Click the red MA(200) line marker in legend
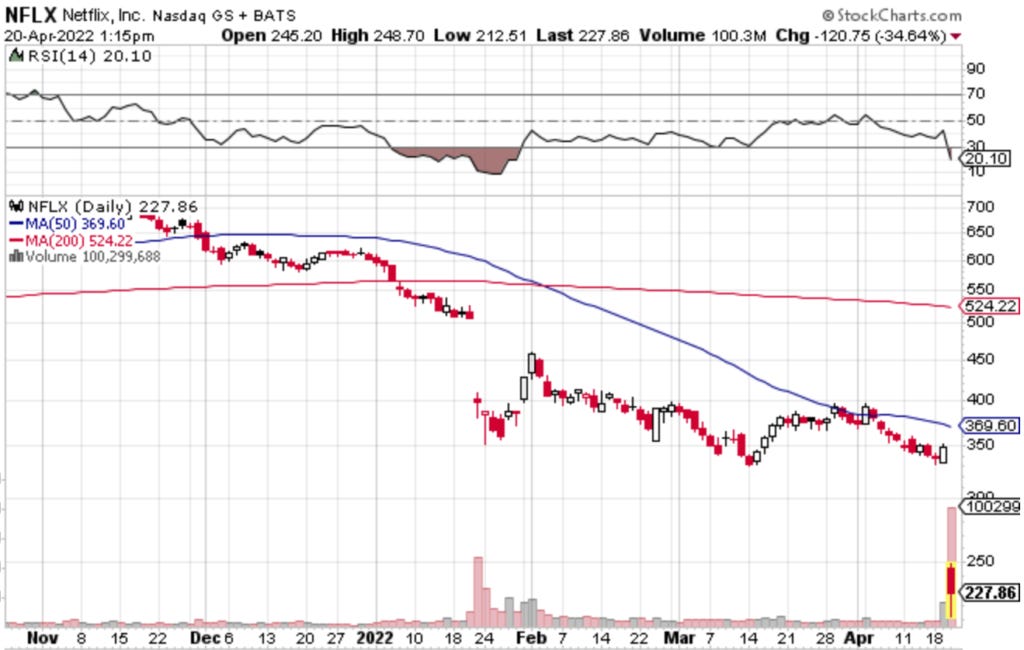This screenshot has width=1024, height=650. pos(16,240)
